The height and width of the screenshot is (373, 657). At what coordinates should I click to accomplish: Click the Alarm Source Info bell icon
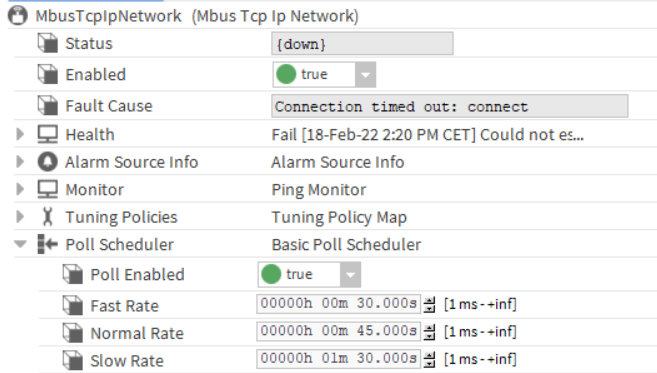pos(47,162)
